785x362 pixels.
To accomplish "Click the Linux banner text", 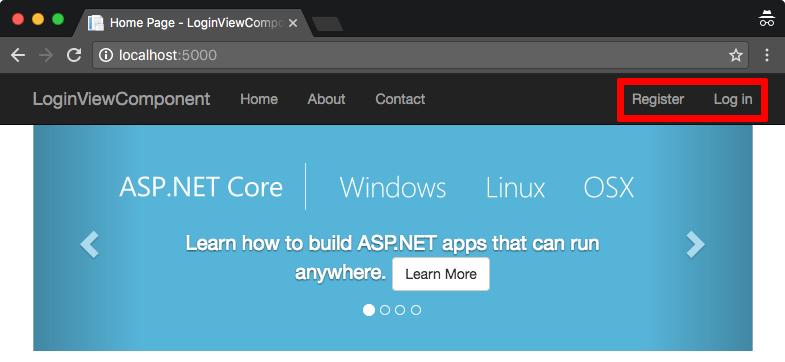I will pyautogui.click(x=515, y=188).
